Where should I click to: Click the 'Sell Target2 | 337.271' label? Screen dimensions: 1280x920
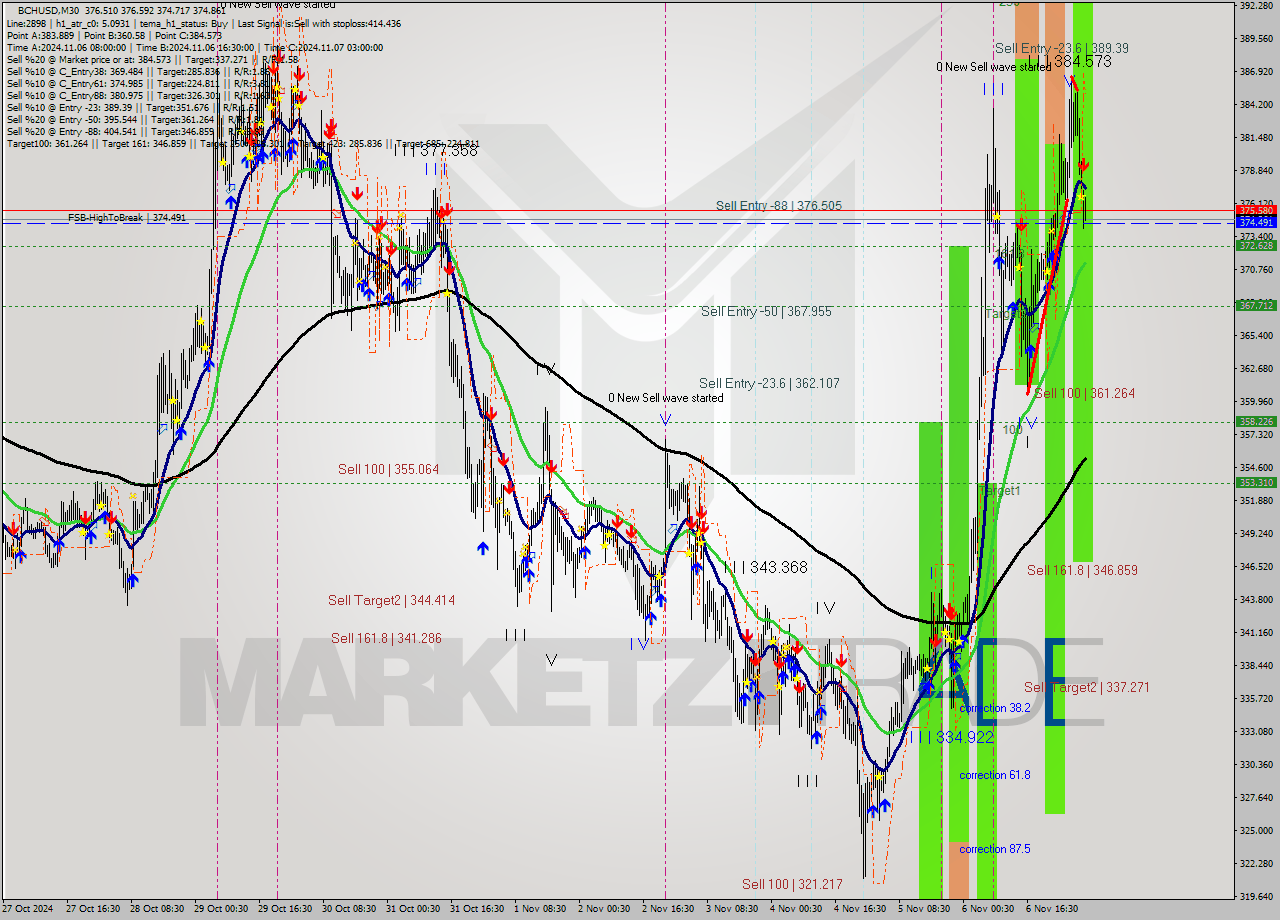click(x=1086, y=688)
